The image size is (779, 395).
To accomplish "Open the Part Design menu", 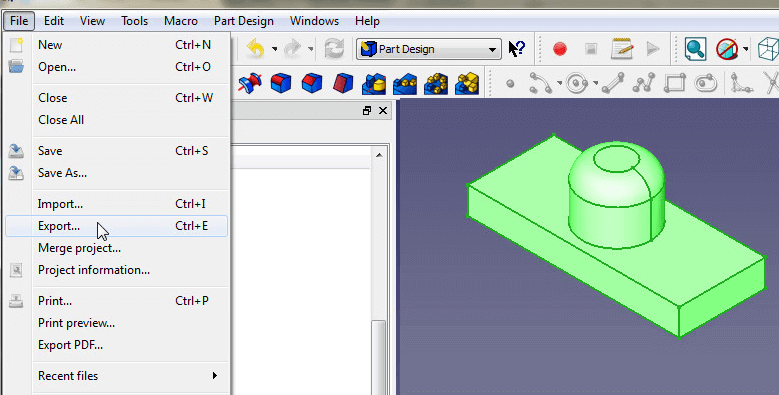I will coord(244,21).
